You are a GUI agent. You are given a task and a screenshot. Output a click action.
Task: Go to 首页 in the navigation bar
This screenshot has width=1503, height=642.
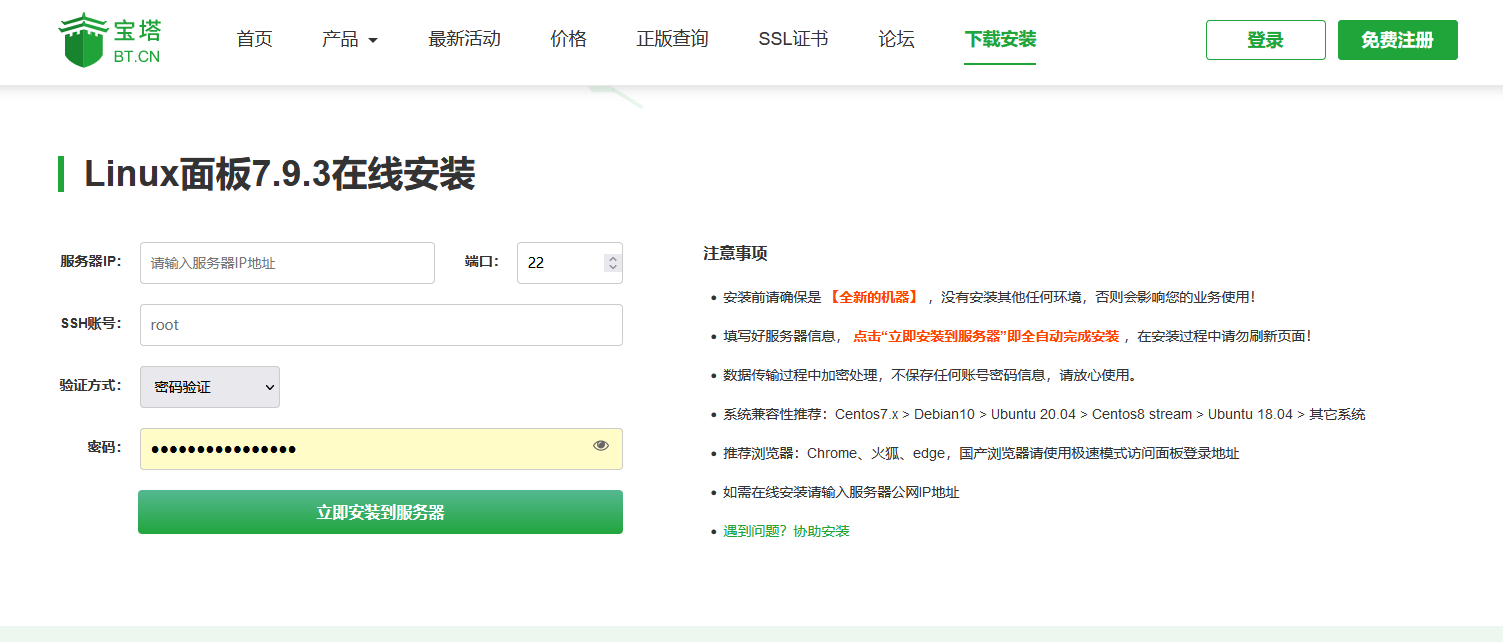[x=254, y=39]
